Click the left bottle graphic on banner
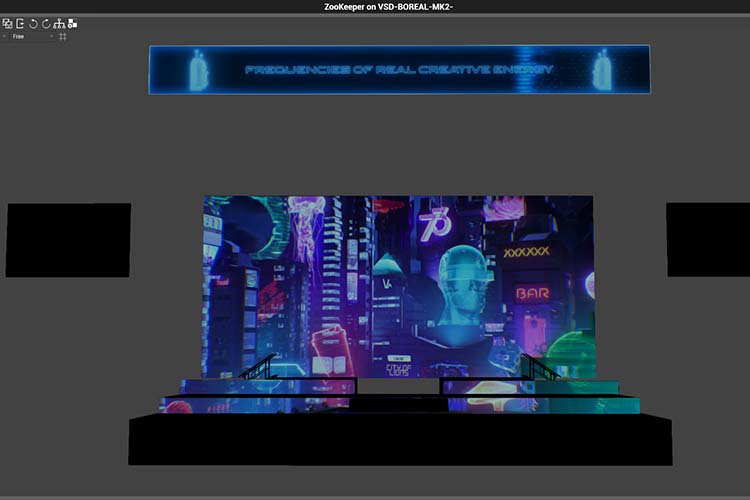Image resolution: width=750 pixels, height=500 pixels. (199, 70)
